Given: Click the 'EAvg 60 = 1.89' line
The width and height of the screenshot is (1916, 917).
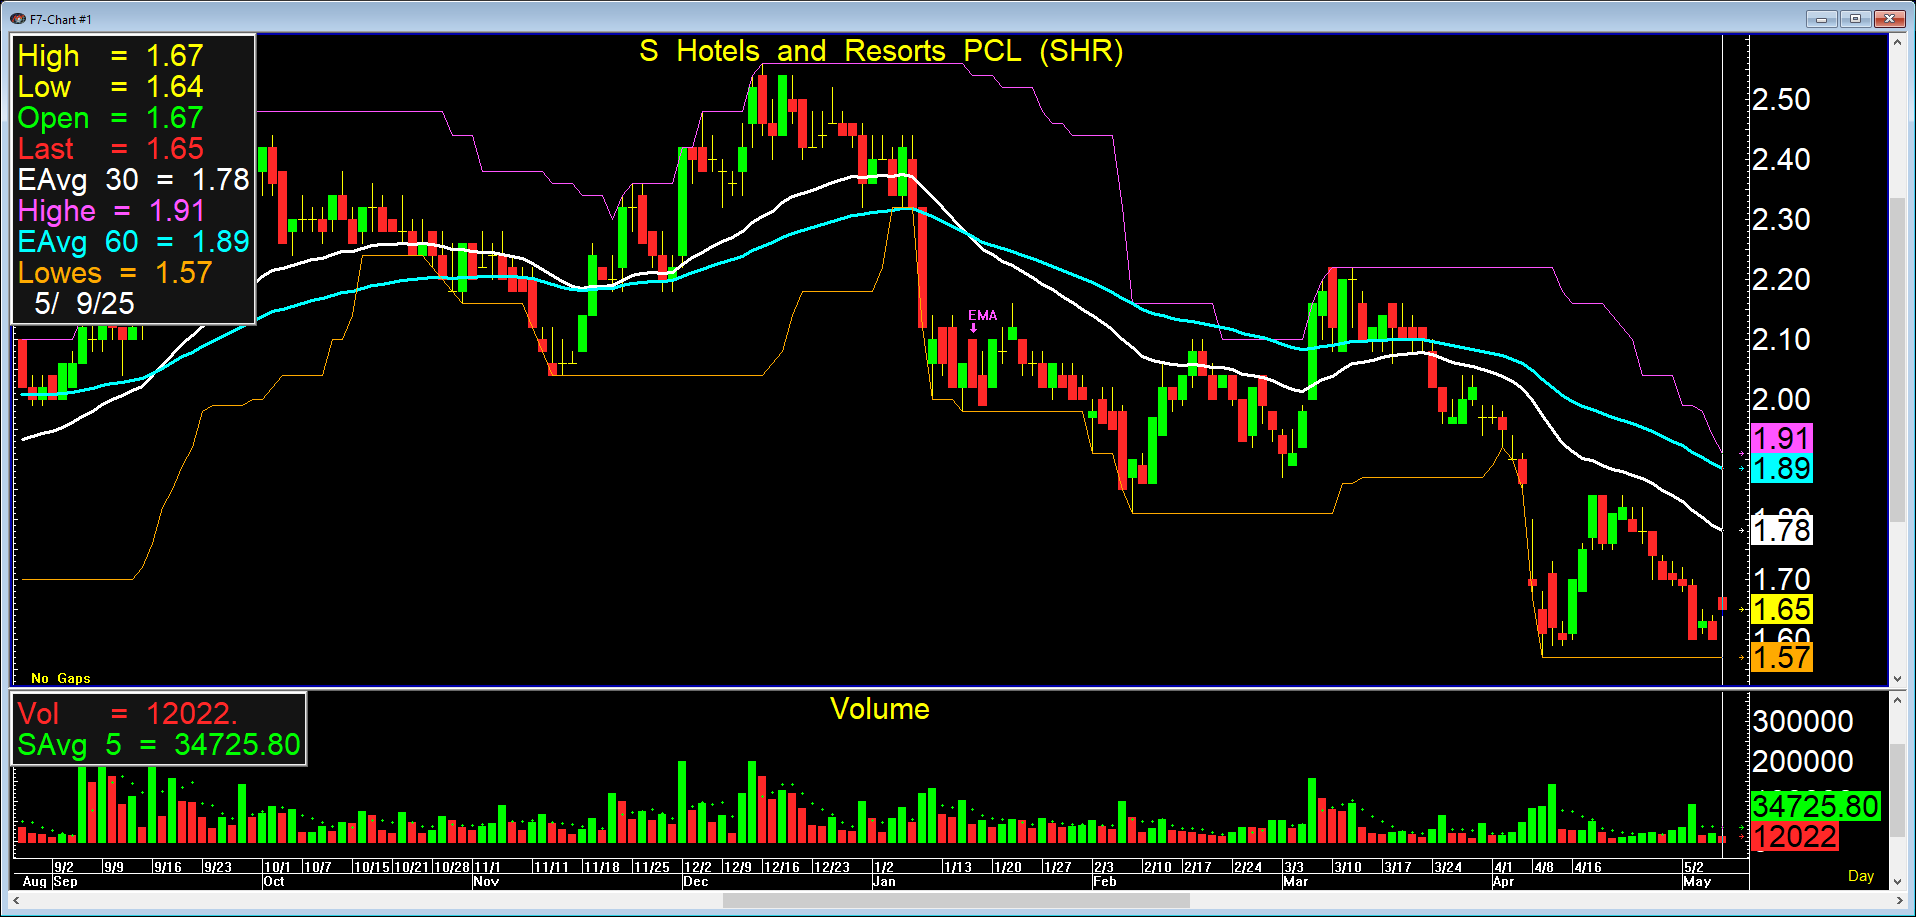Looking at the screenshot, I should tap(133, 241).
